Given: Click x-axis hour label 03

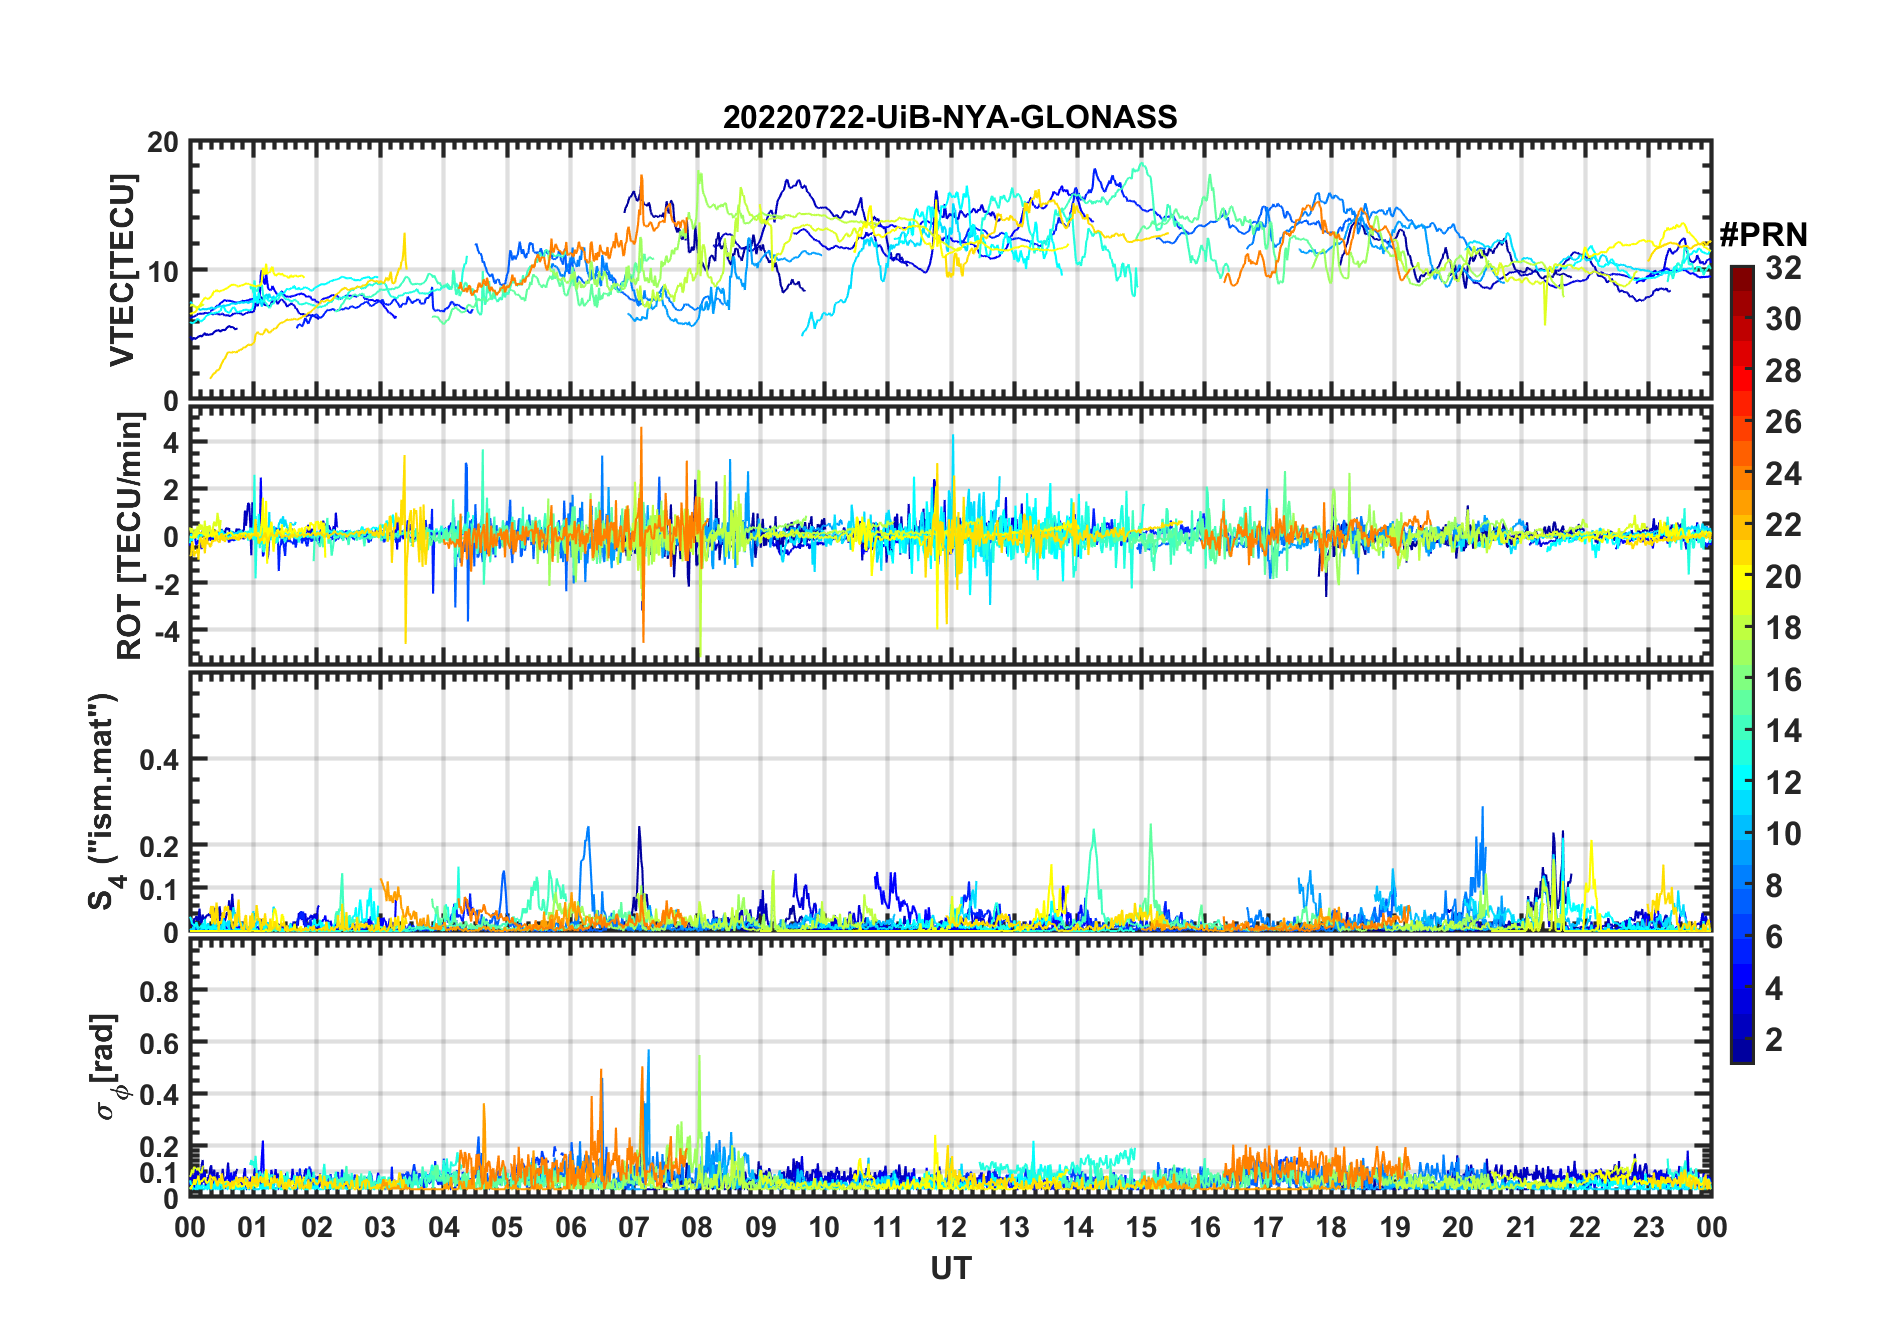Looking at the screenshot, I should click(x=380, y=1227).
